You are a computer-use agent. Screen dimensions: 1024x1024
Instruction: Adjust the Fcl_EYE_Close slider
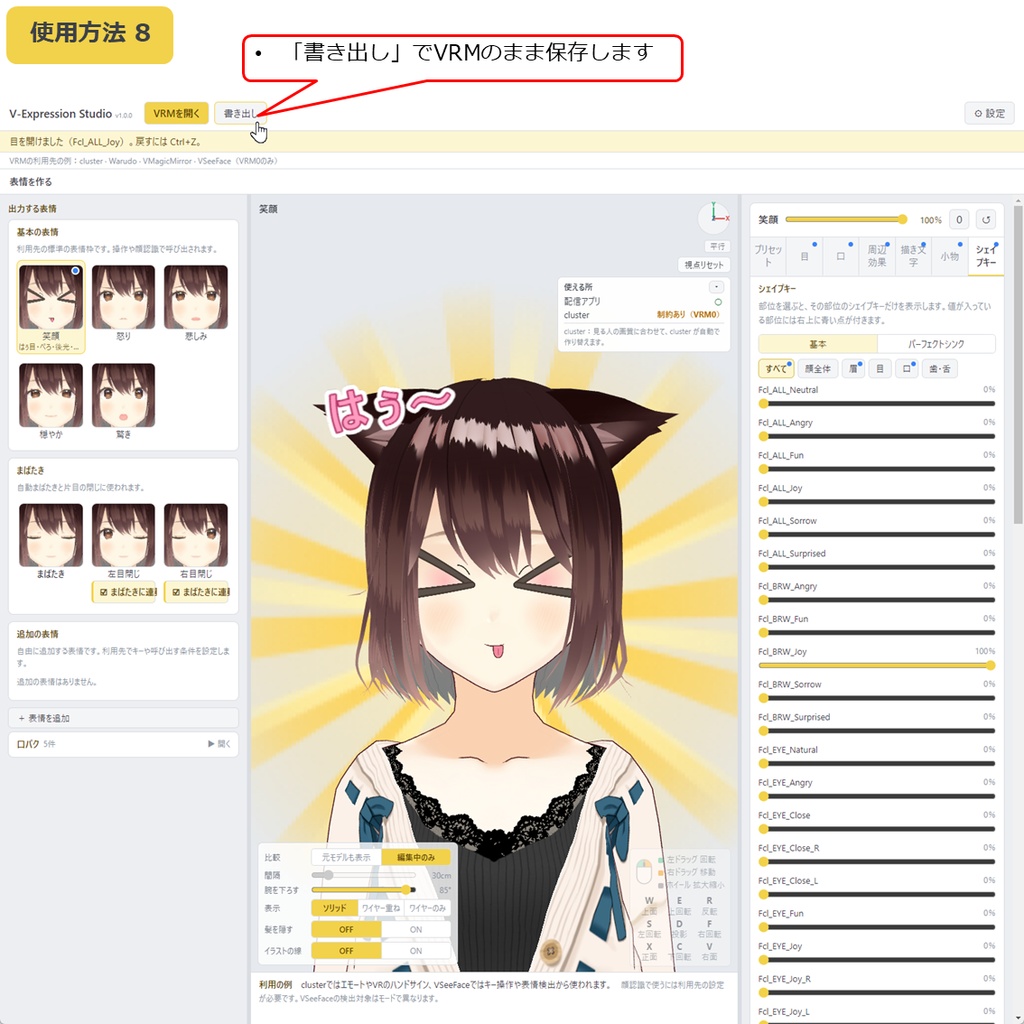876,829
